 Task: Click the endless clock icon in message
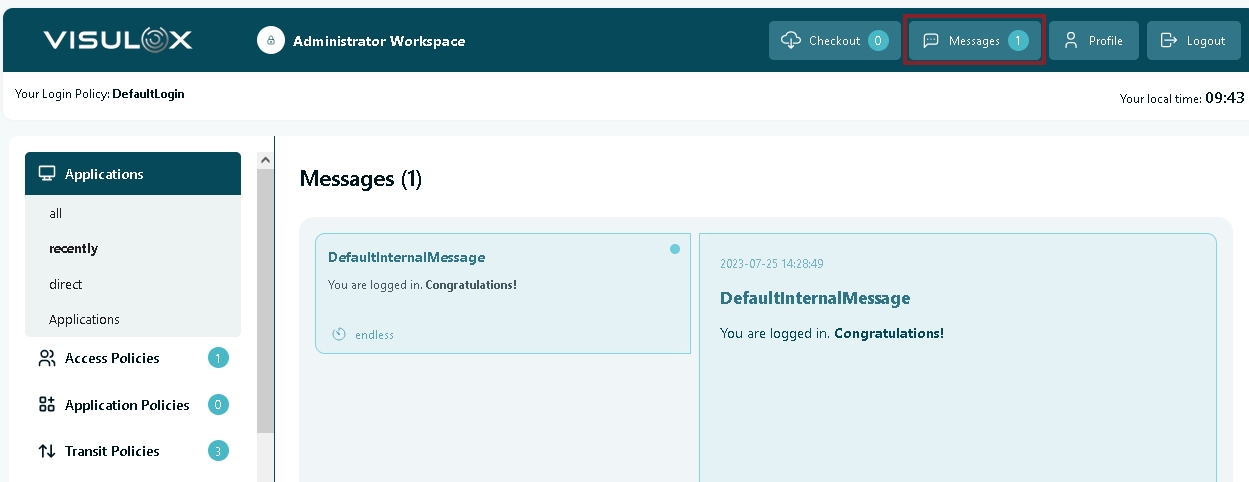pyautogui.click(x=339, y=334)
